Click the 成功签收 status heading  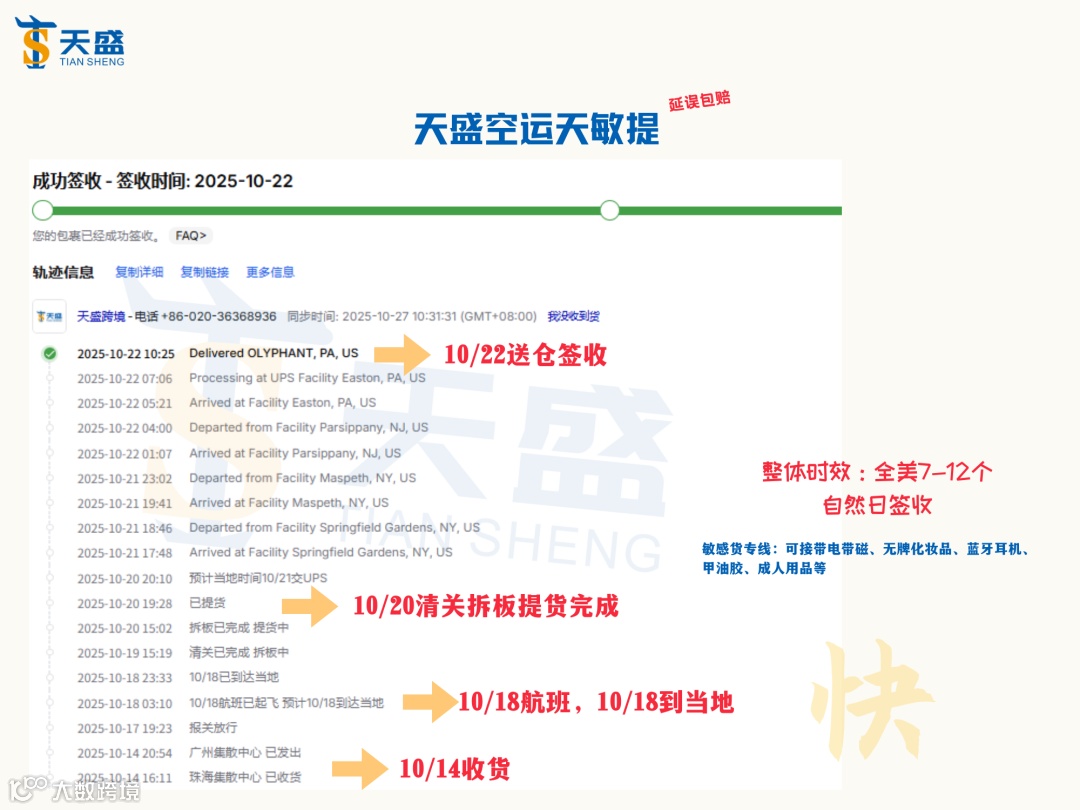(163, 181)
